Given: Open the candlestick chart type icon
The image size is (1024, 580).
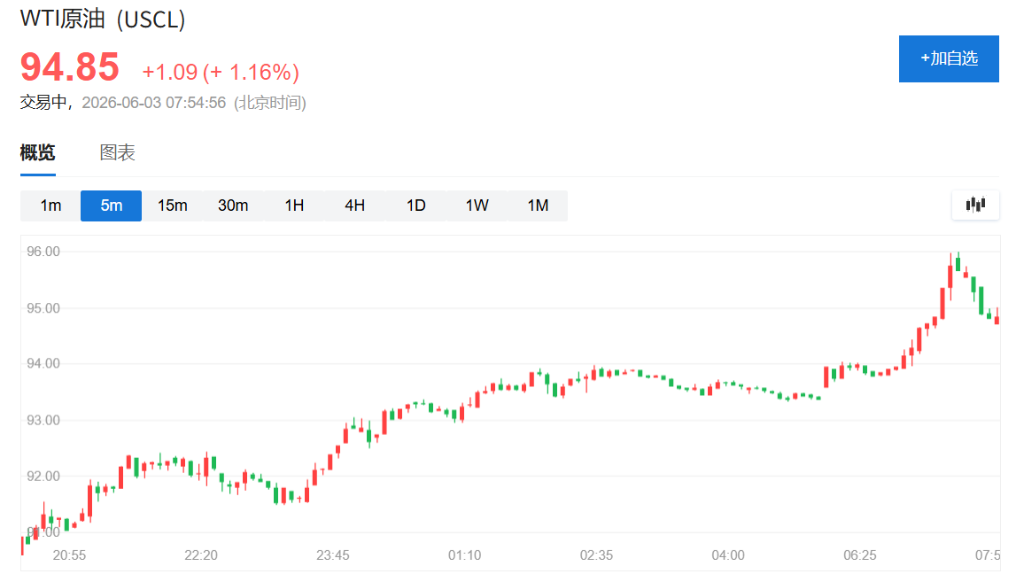Looking at the screenshot, I should [975, 205].
